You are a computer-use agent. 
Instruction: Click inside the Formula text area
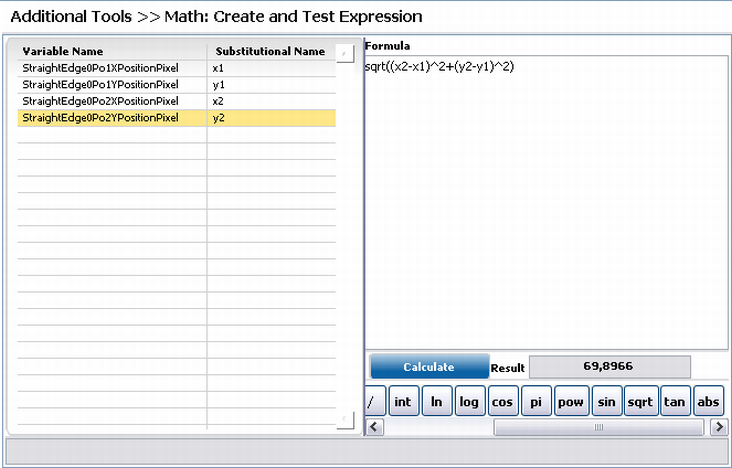pyautogui.click(x=546, y=202)
